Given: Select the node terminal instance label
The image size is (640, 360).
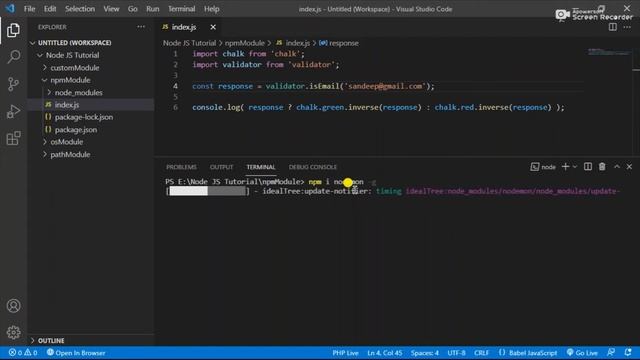Looking at the screenshot, I should [543, 167].
